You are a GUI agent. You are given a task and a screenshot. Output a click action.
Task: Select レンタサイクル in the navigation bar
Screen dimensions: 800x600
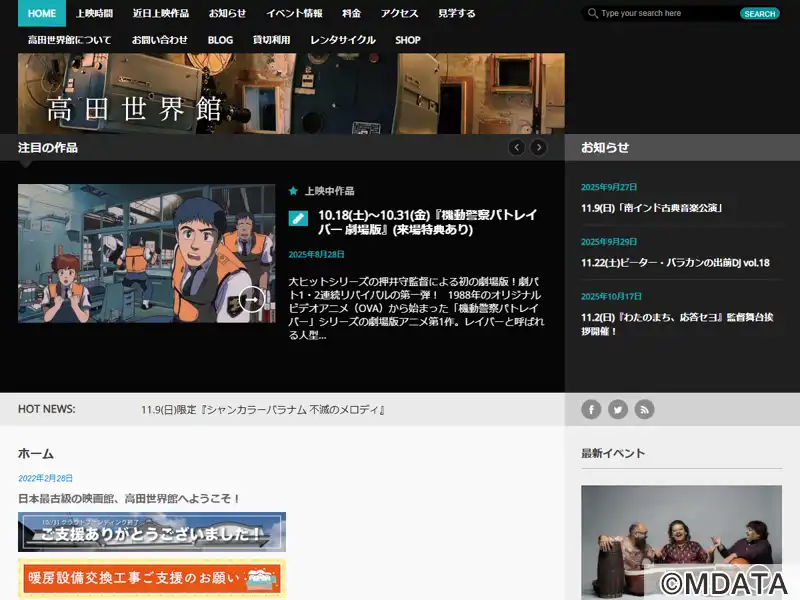point(343,40)
